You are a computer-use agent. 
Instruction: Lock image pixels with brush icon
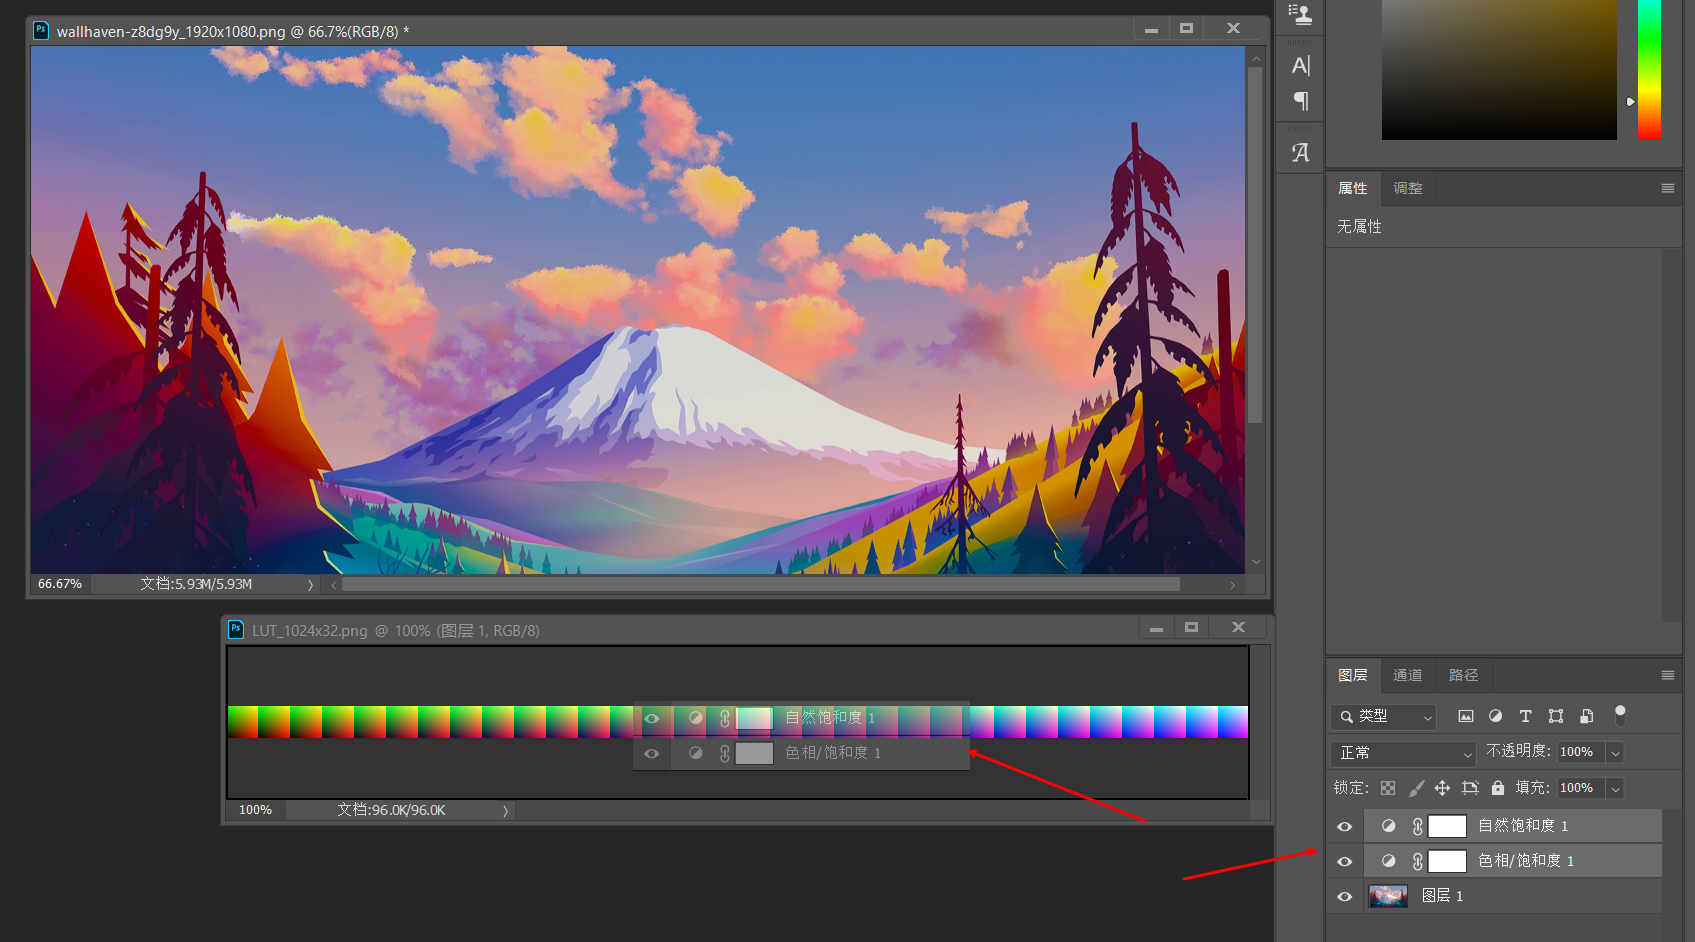[1416, 788]
